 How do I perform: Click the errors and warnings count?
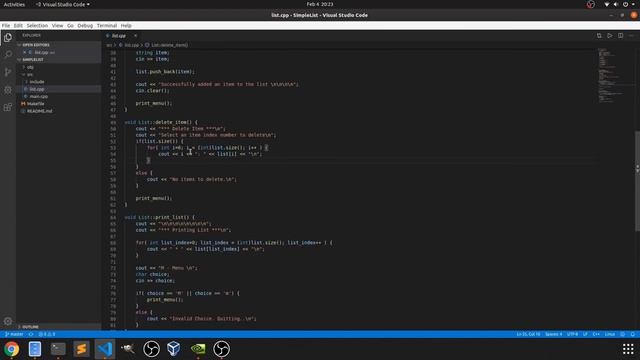pyautogui.click(x=47, y=334)
